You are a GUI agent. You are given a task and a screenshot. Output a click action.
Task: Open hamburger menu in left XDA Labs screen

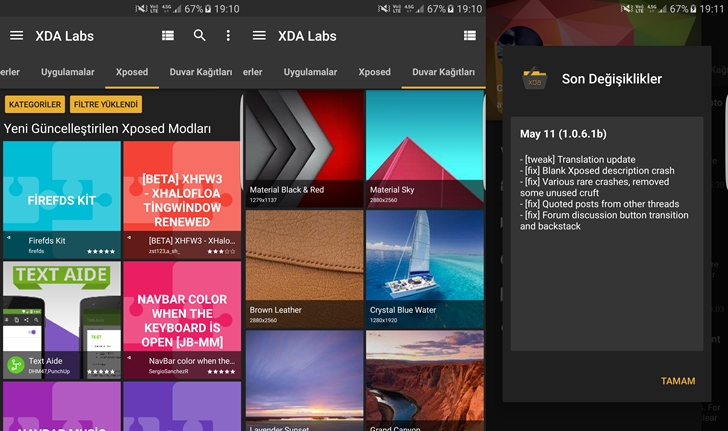tap(16, 36)
